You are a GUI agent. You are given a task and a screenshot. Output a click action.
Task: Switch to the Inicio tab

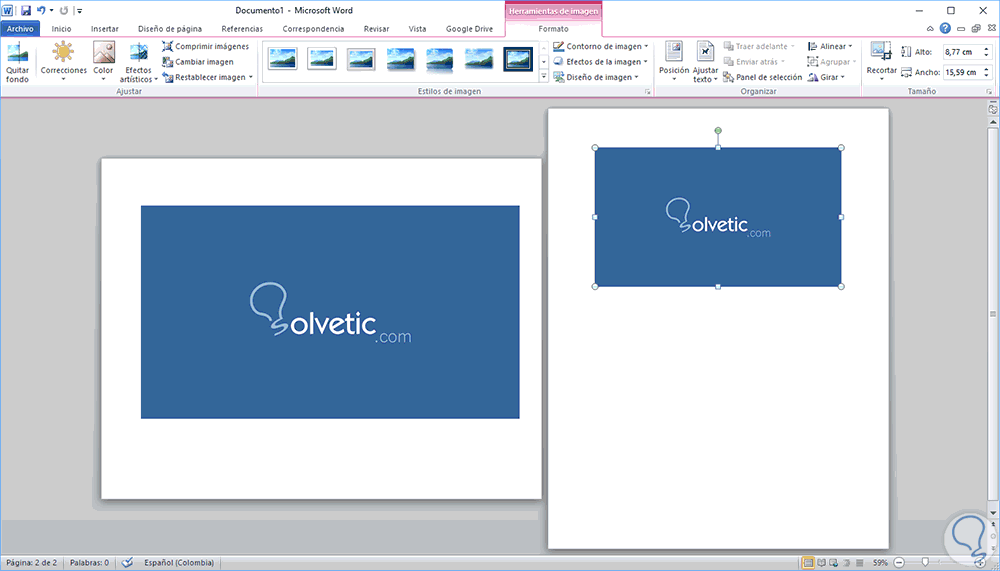coord(61,29)
